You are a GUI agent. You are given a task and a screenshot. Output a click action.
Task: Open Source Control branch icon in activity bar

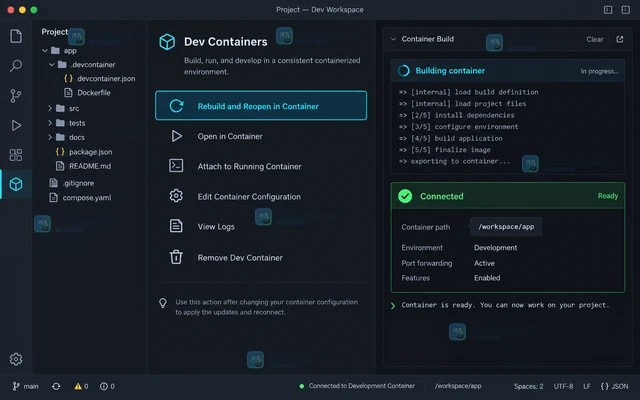[16, 96]
